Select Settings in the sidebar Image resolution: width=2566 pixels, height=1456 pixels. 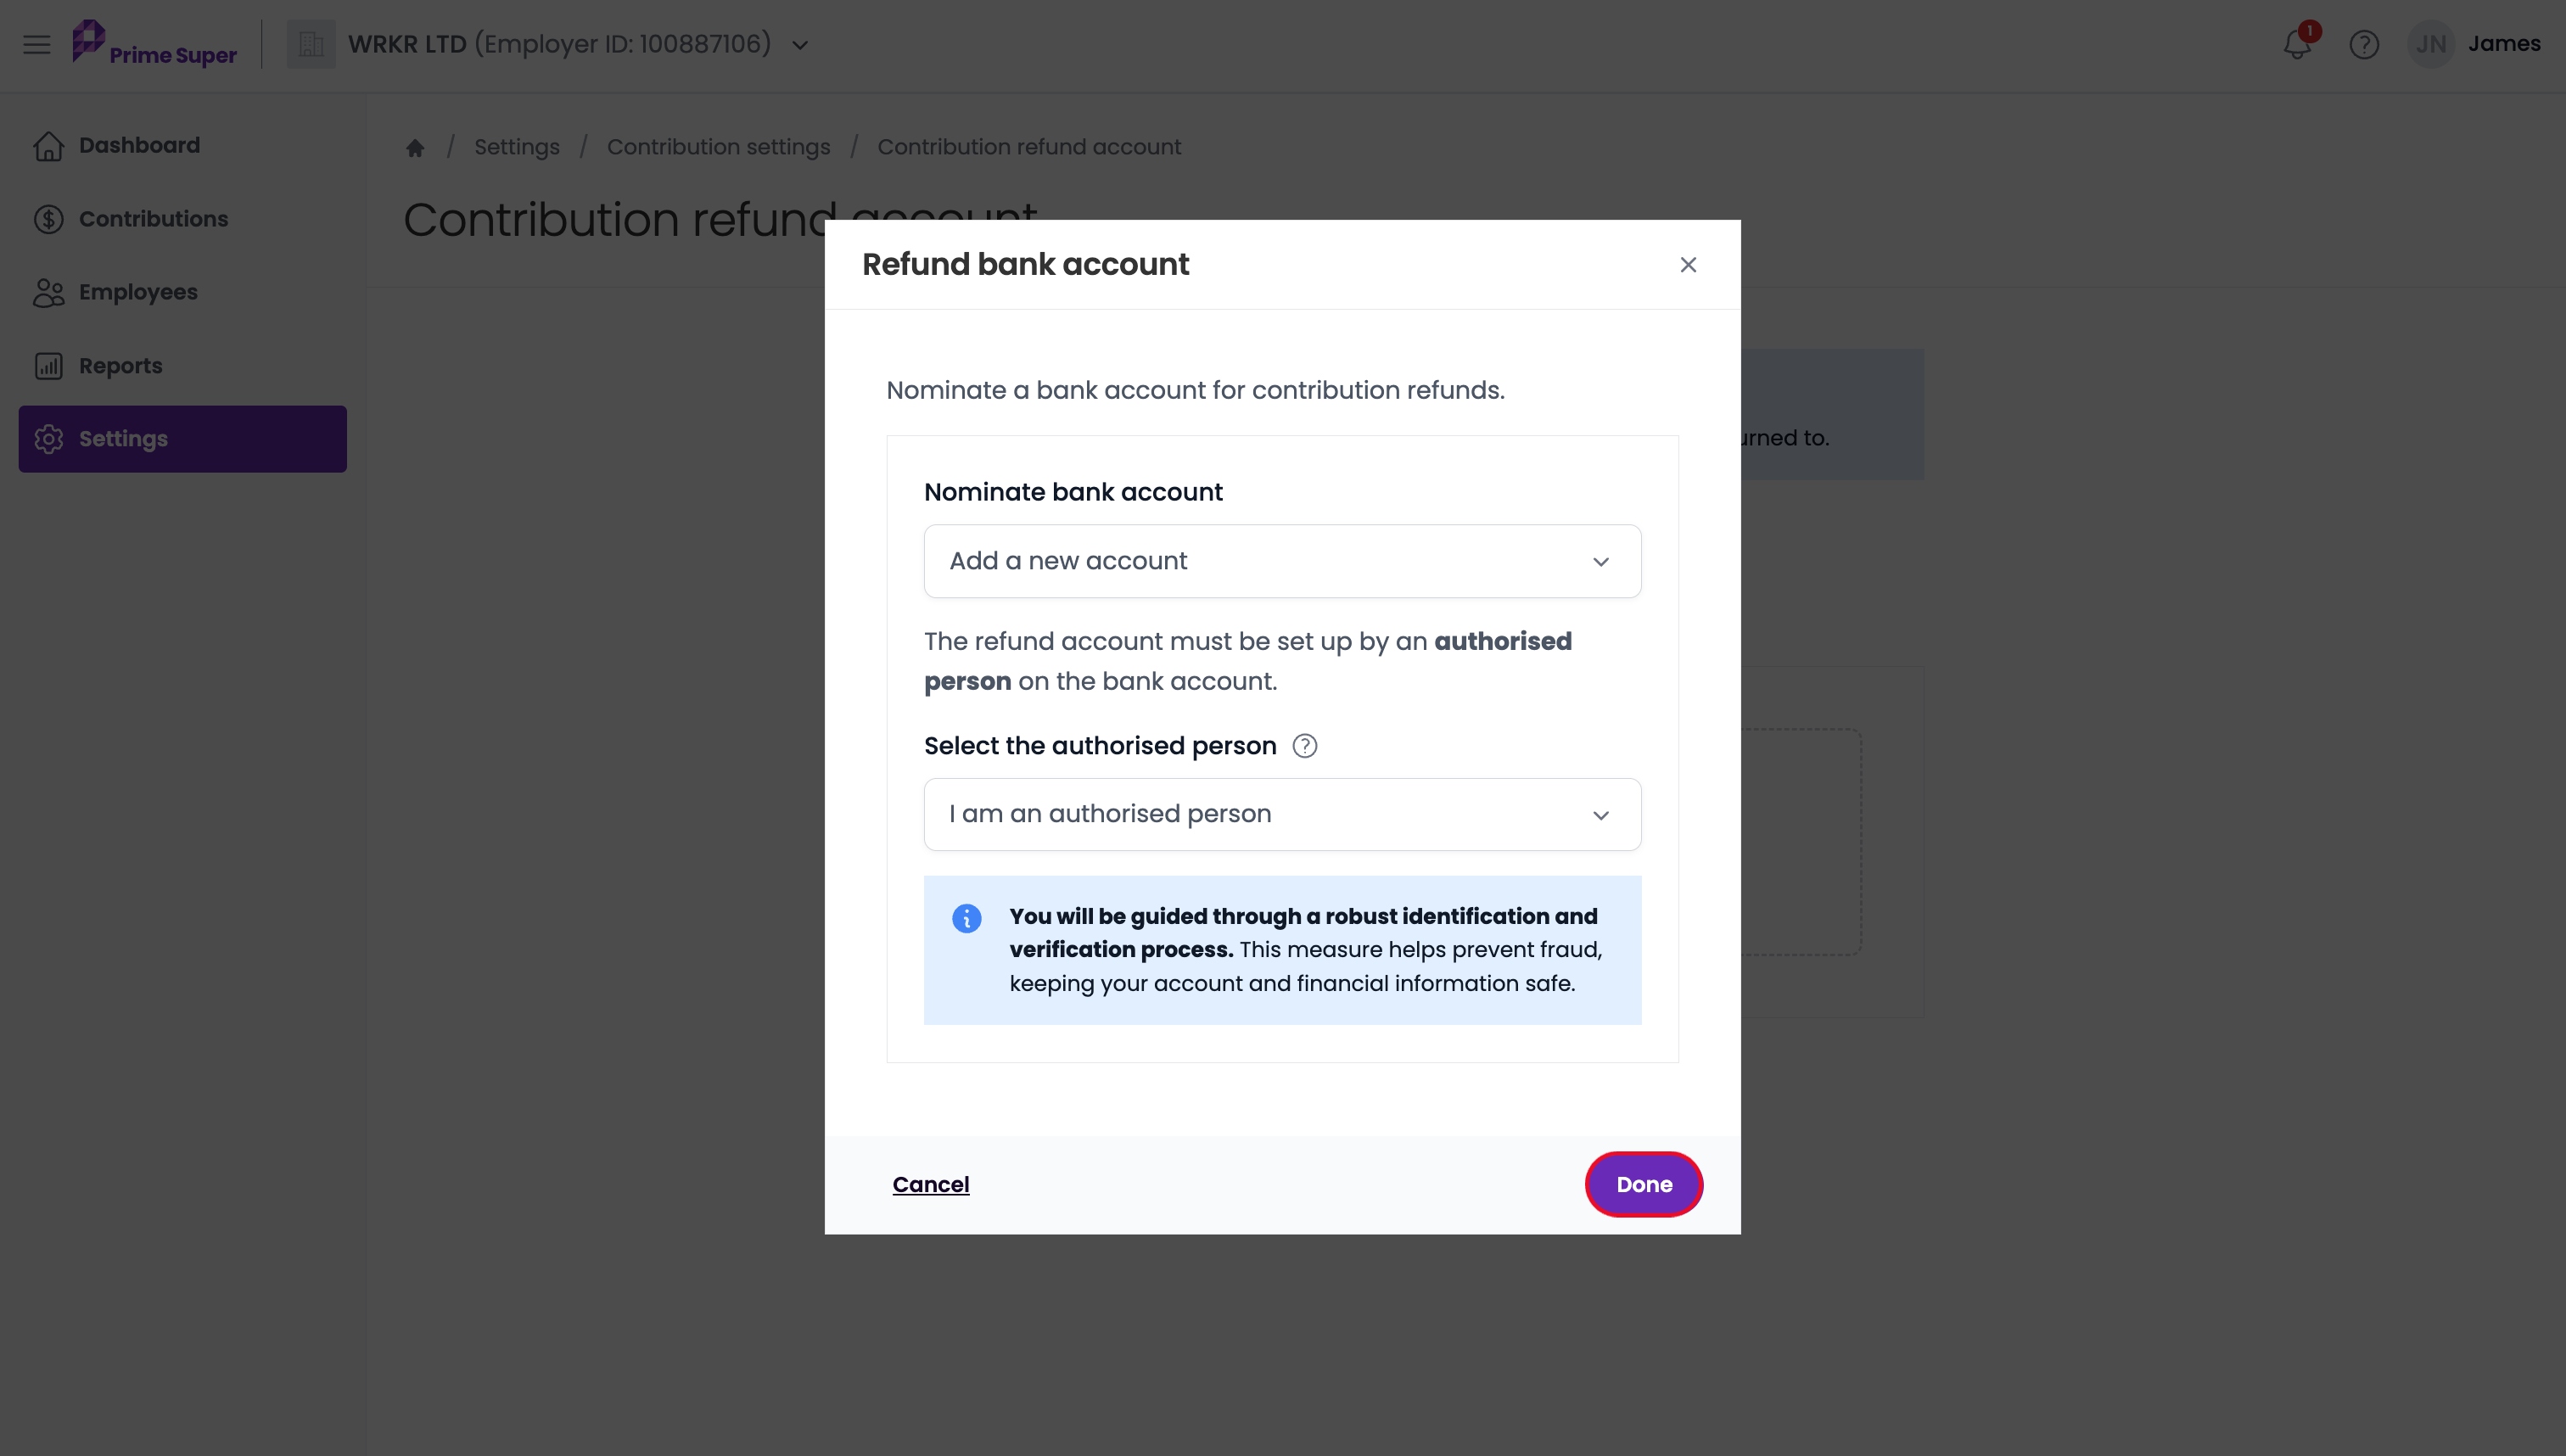pyautogui.click(x=182, y=439)
